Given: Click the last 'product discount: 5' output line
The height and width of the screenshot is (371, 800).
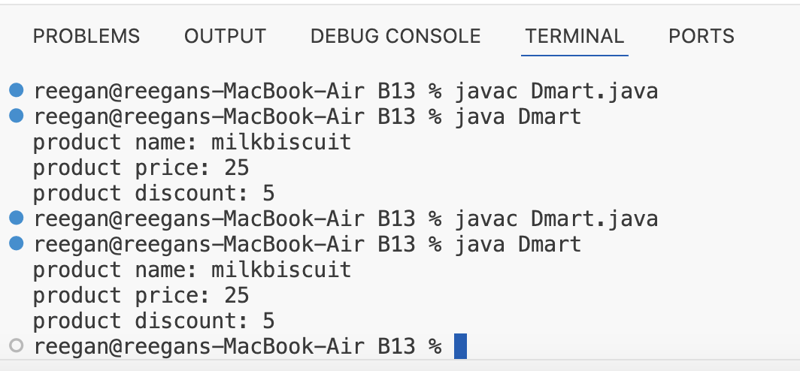Looking at the screenshot, I should [154, 321].
